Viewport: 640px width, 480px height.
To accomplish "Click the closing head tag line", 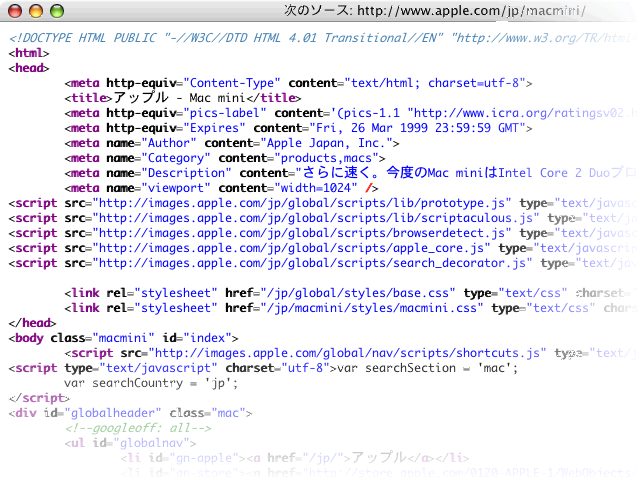I will tap(32, 323).
